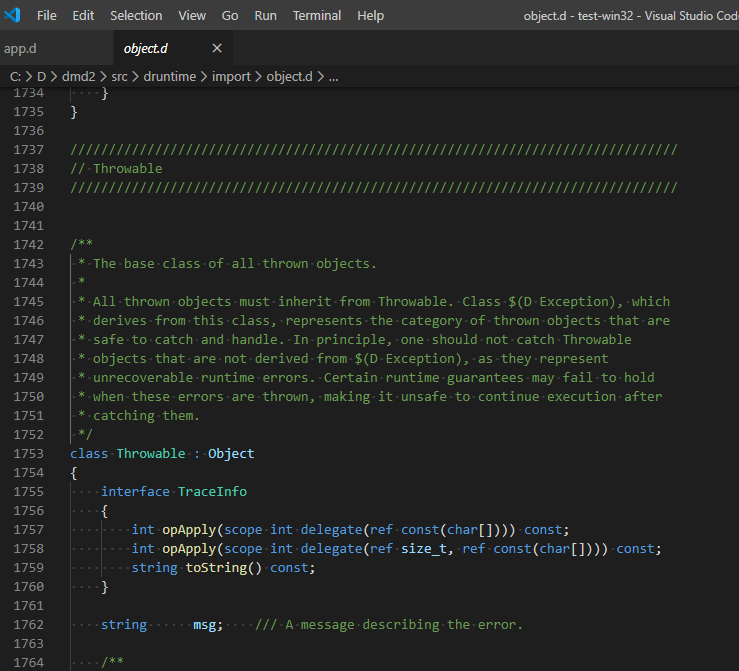Open the Selection menu

click(x=136, y=16)
